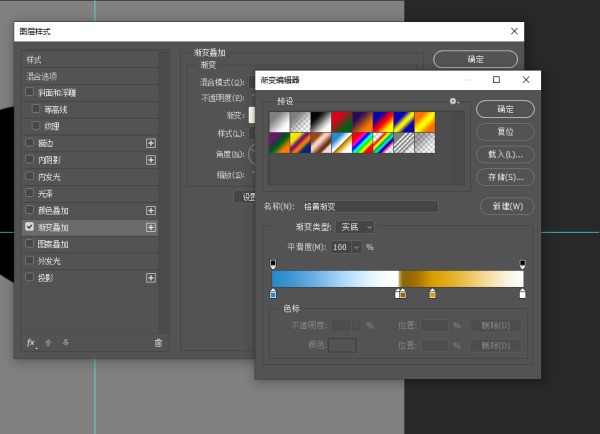
Task: Select the orange-yellow-orange gradient preset
Action: pos(425,122)
